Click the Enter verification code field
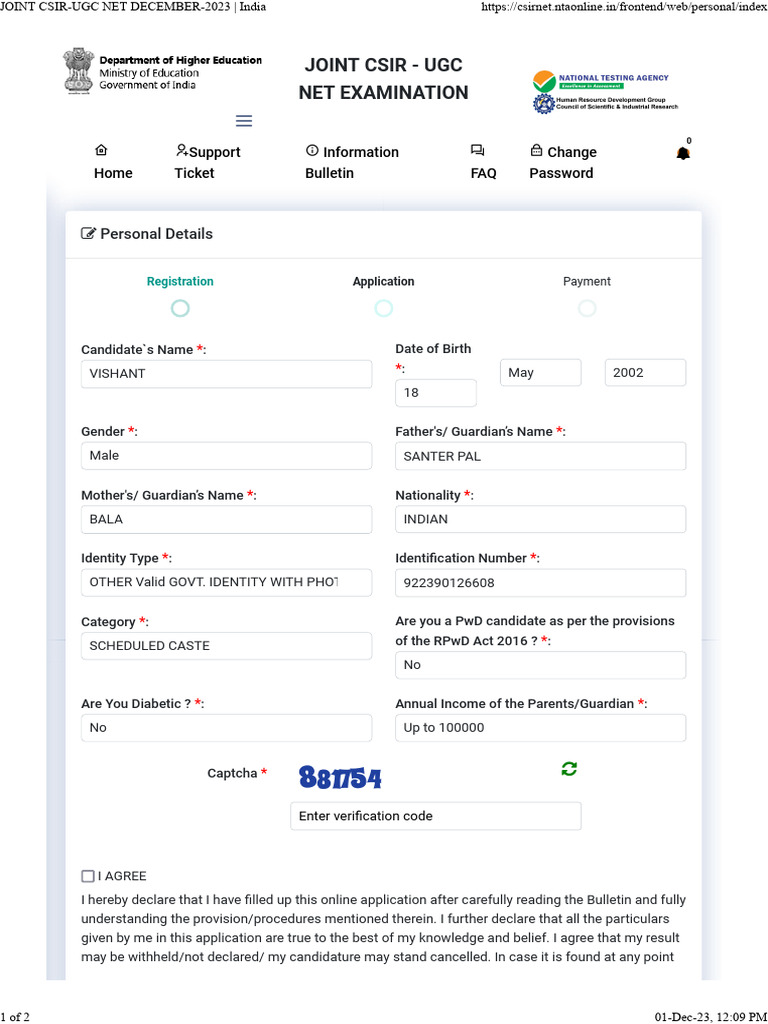The image size is (768, 1024). click(435, 816)
